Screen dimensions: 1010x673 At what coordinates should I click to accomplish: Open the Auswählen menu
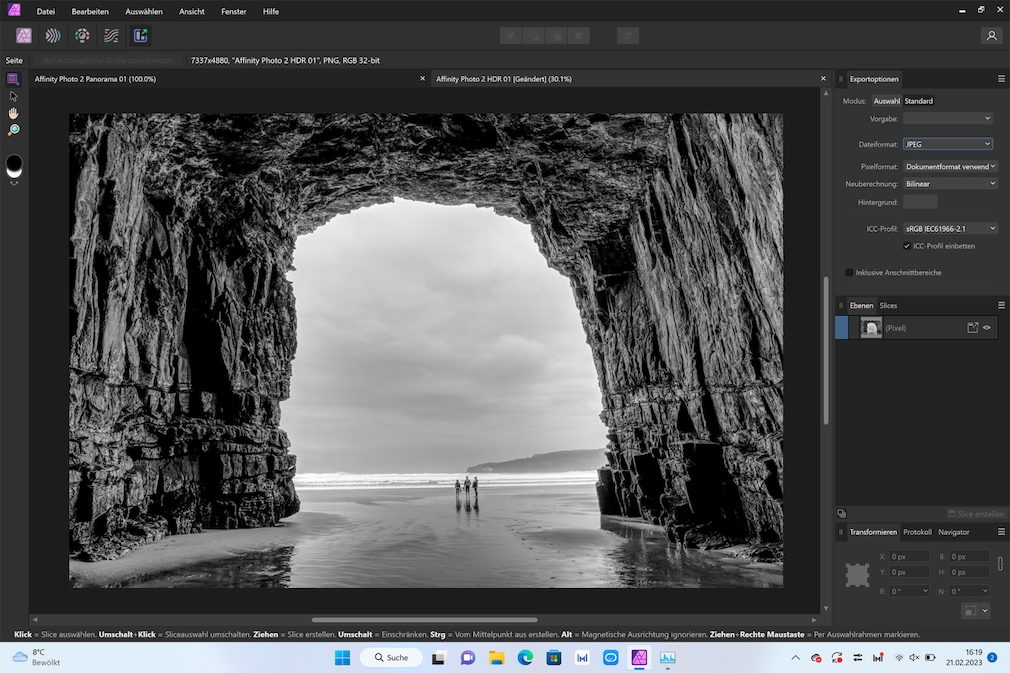(144, 12)
